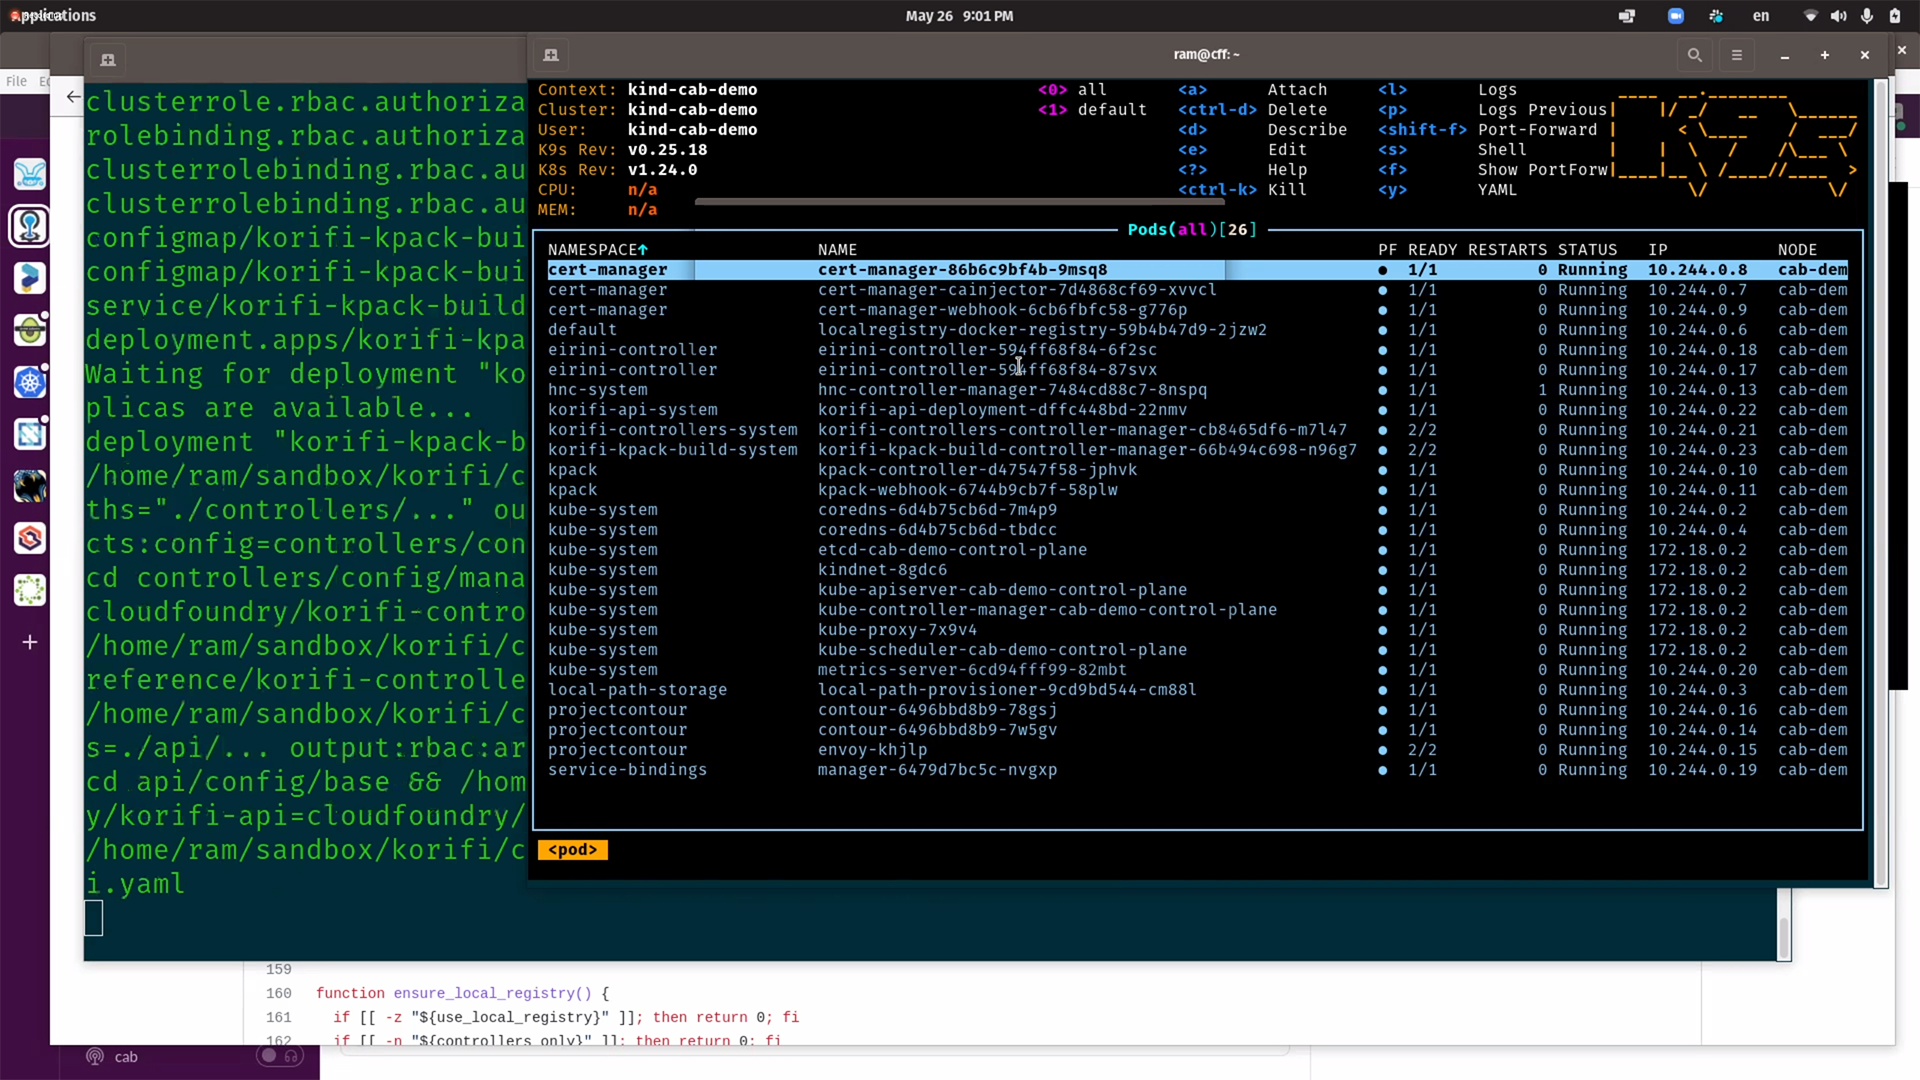This screenshot has width=1920, height=1080.
Task: Select the manager-6479d7bc5c-nvgxp pod
Action: 1197,770
